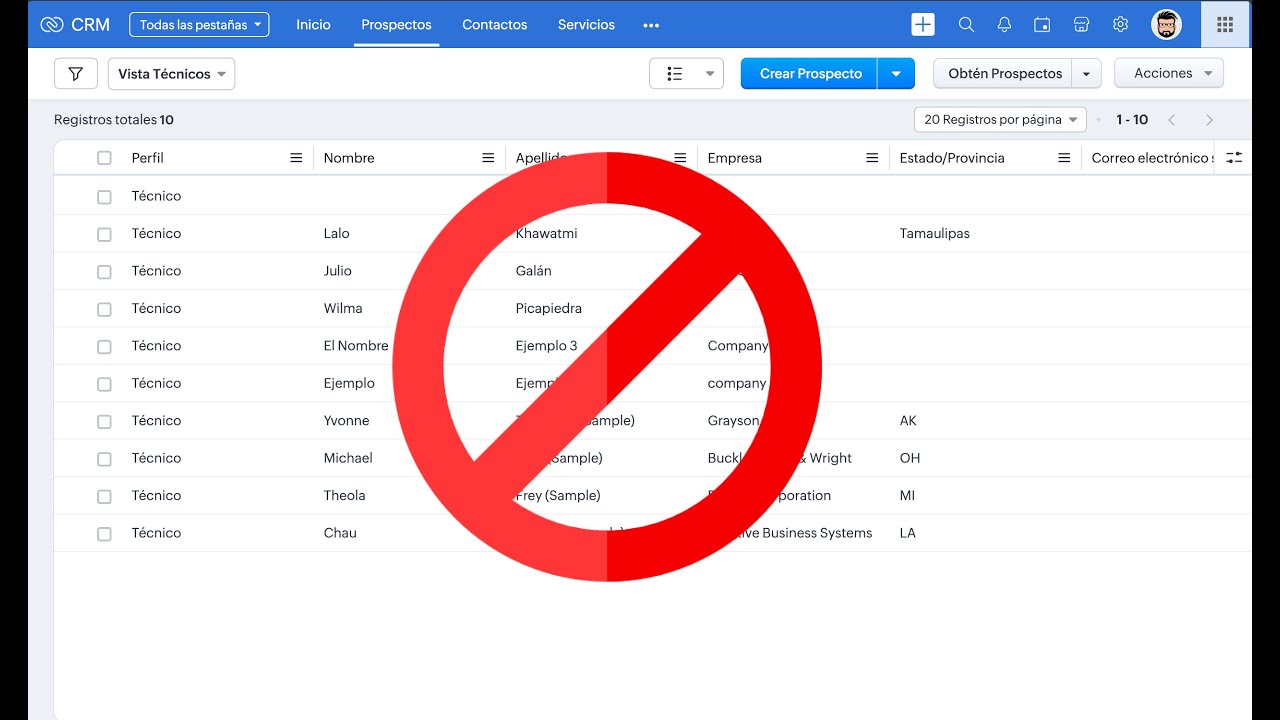
Task: Open the apps grid icon
Action: click(x=1225, y=25)
